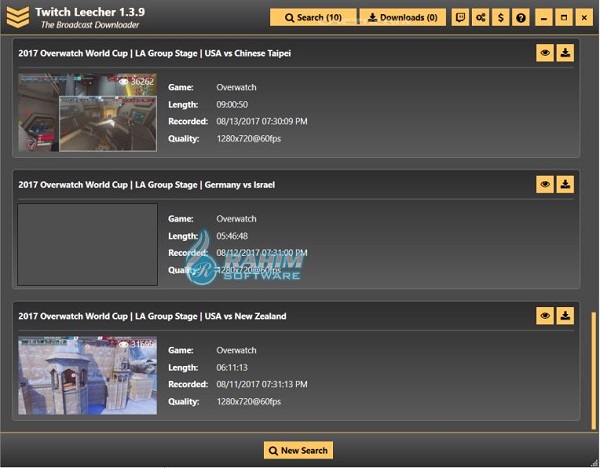Click the title 'Germany vs Israel'
The width and height of the screenshot is (600, 468).
click(240, 185)
